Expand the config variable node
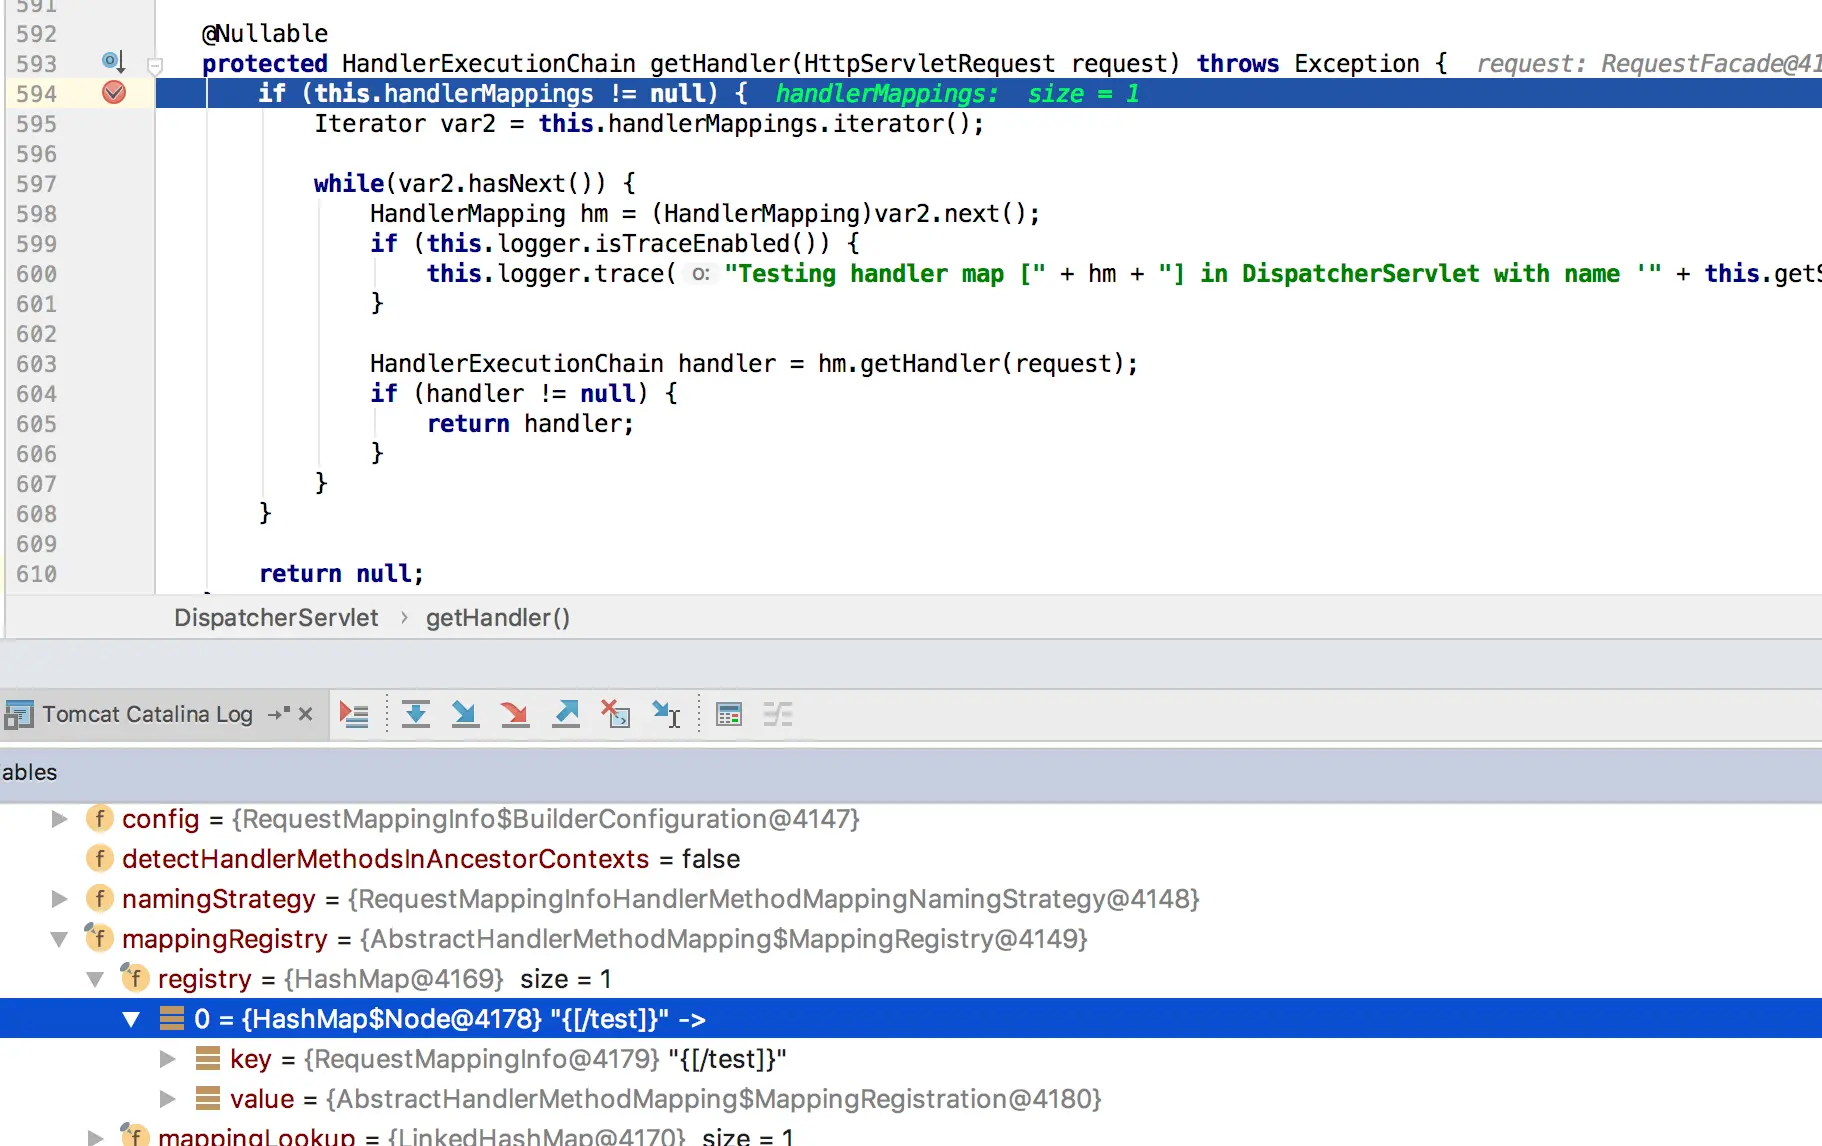The width and height of the screenshot is (1822, 1146). click(x=60, y=819)
